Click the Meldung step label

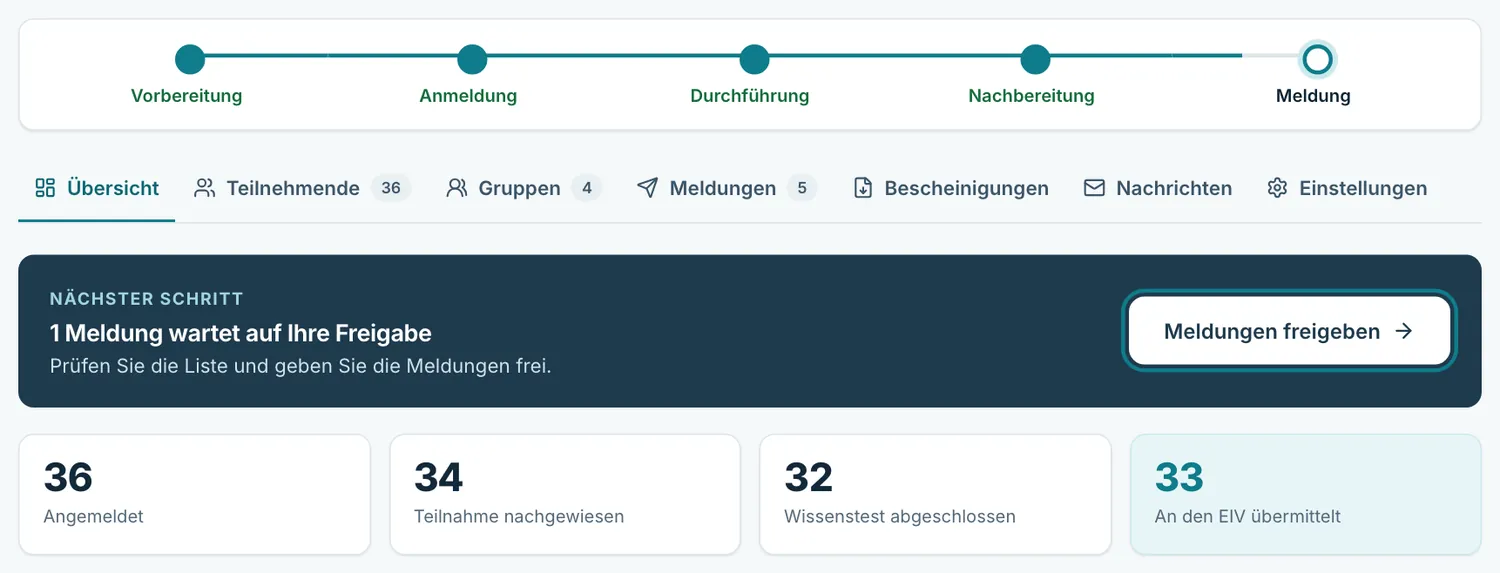click(1313, 96)
